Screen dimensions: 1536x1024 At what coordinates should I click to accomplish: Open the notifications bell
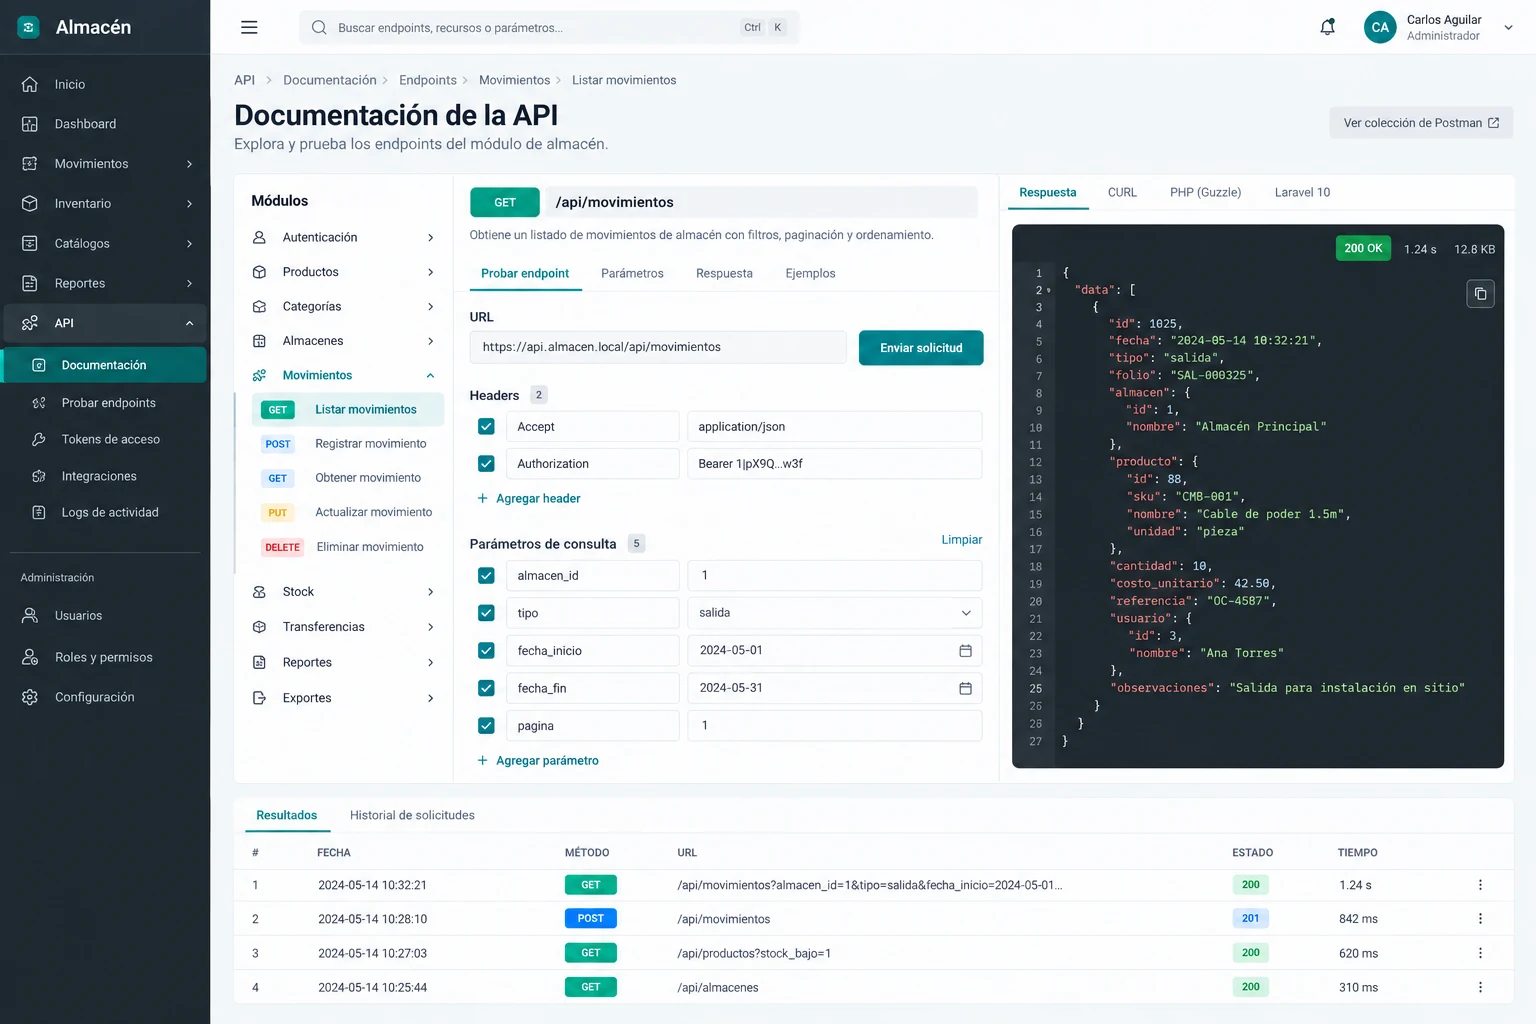pyautogui.click(x=1327, y=28)
